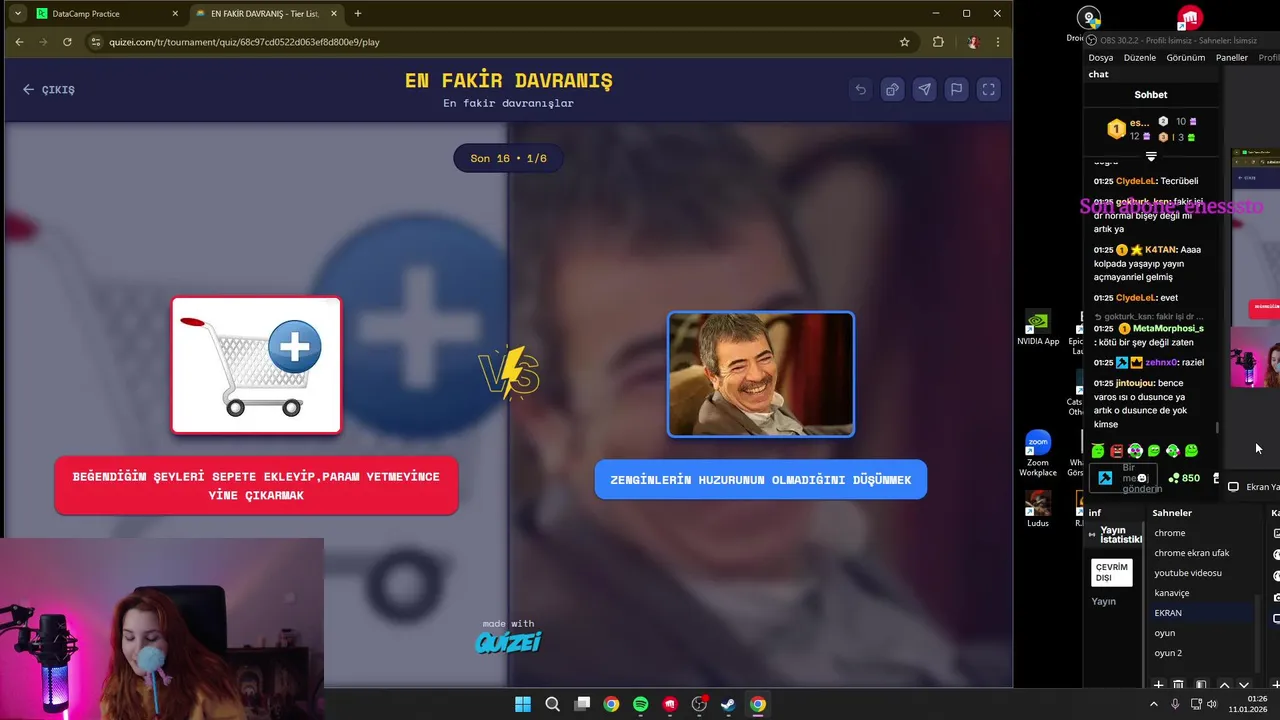Open OBS Paneller menu
The width and height of the screenshot is (1280, 720).
tap(1232, 58)
